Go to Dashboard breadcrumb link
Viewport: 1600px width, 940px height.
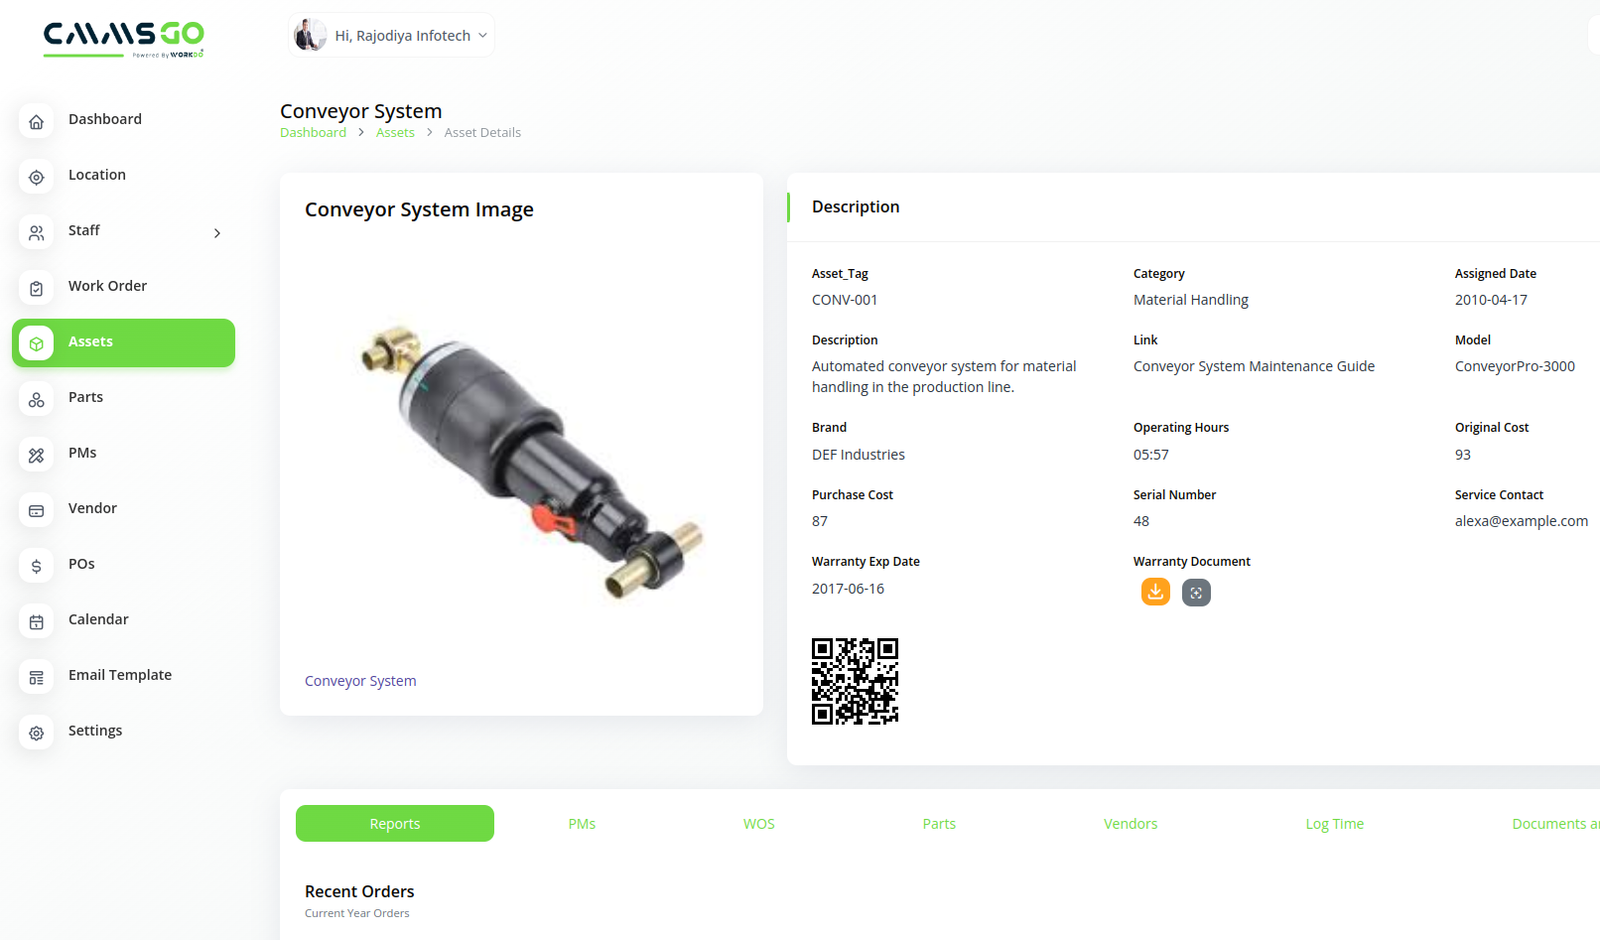(x=313, y=133)
